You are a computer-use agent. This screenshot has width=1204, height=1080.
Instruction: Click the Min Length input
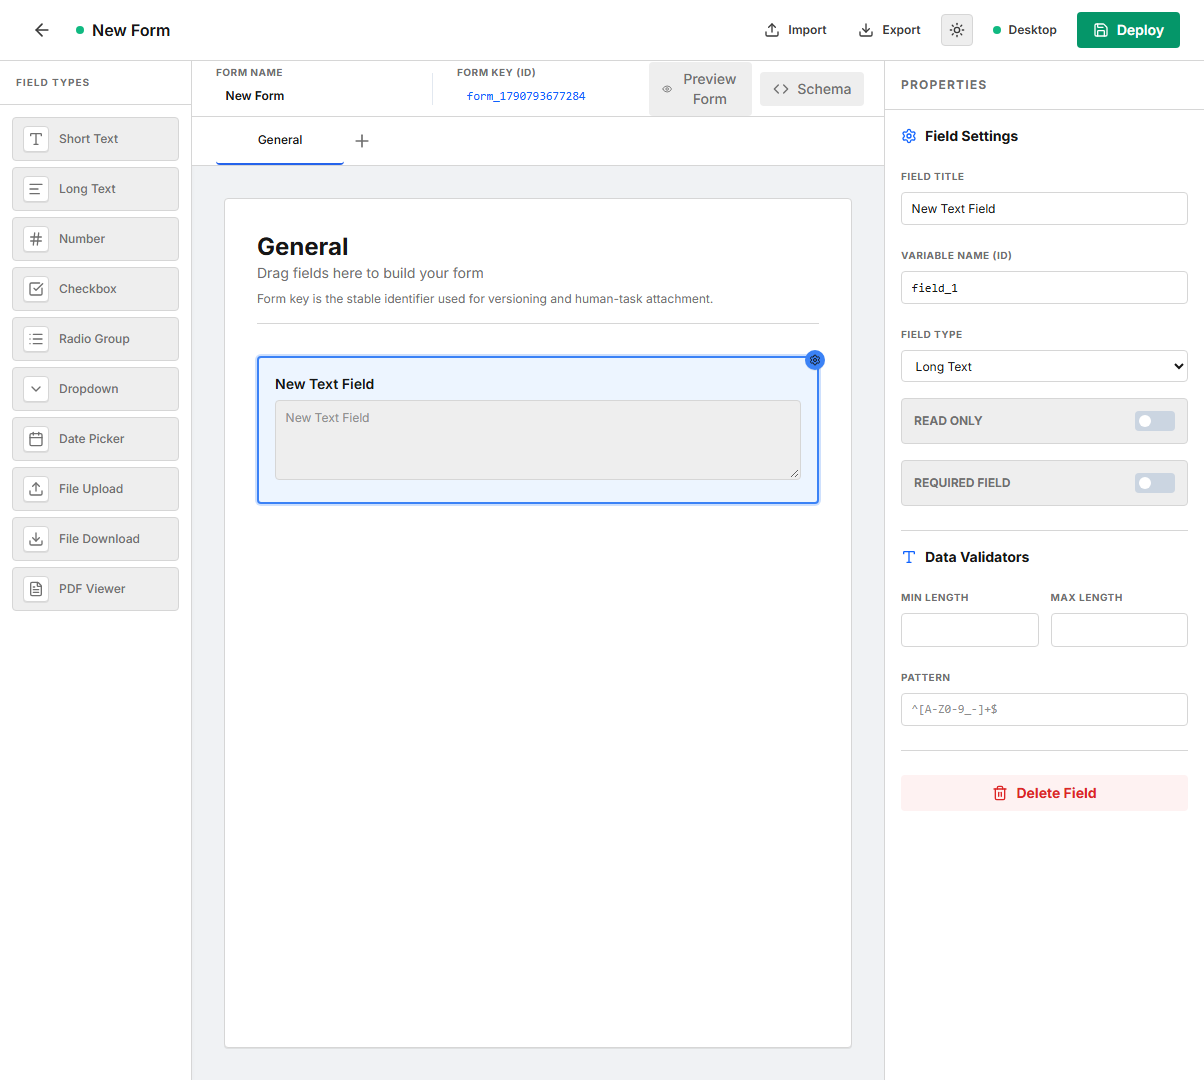point(970,630)
